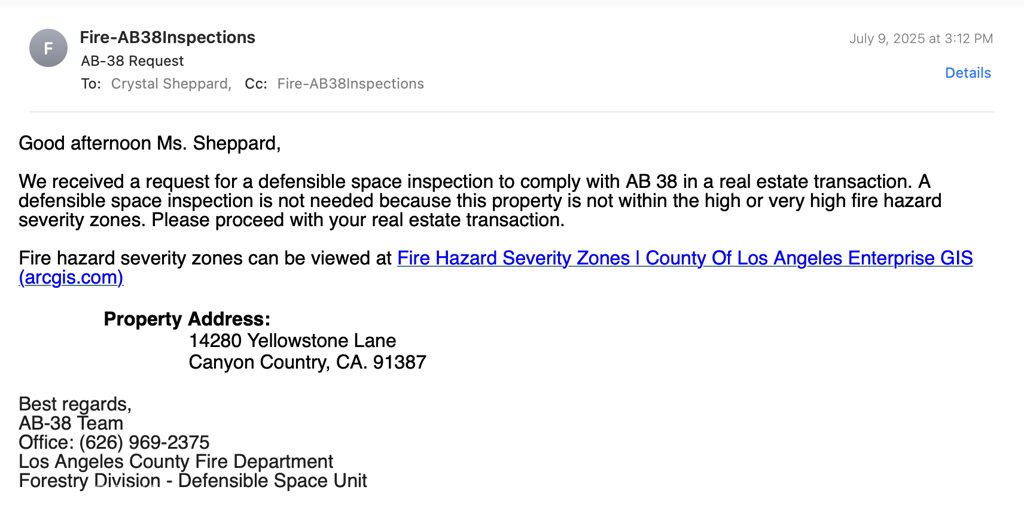Click the July 9, 2025 timestamp

click(x=920, y=39)
